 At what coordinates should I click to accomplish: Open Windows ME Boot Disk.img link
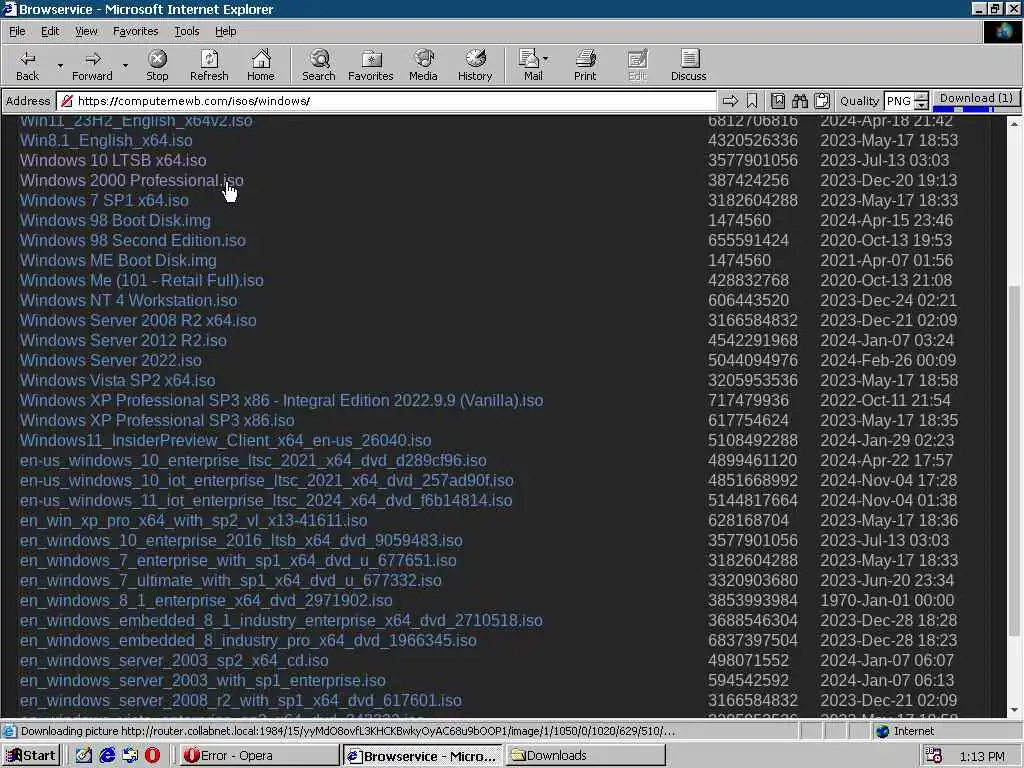(118, 261)
